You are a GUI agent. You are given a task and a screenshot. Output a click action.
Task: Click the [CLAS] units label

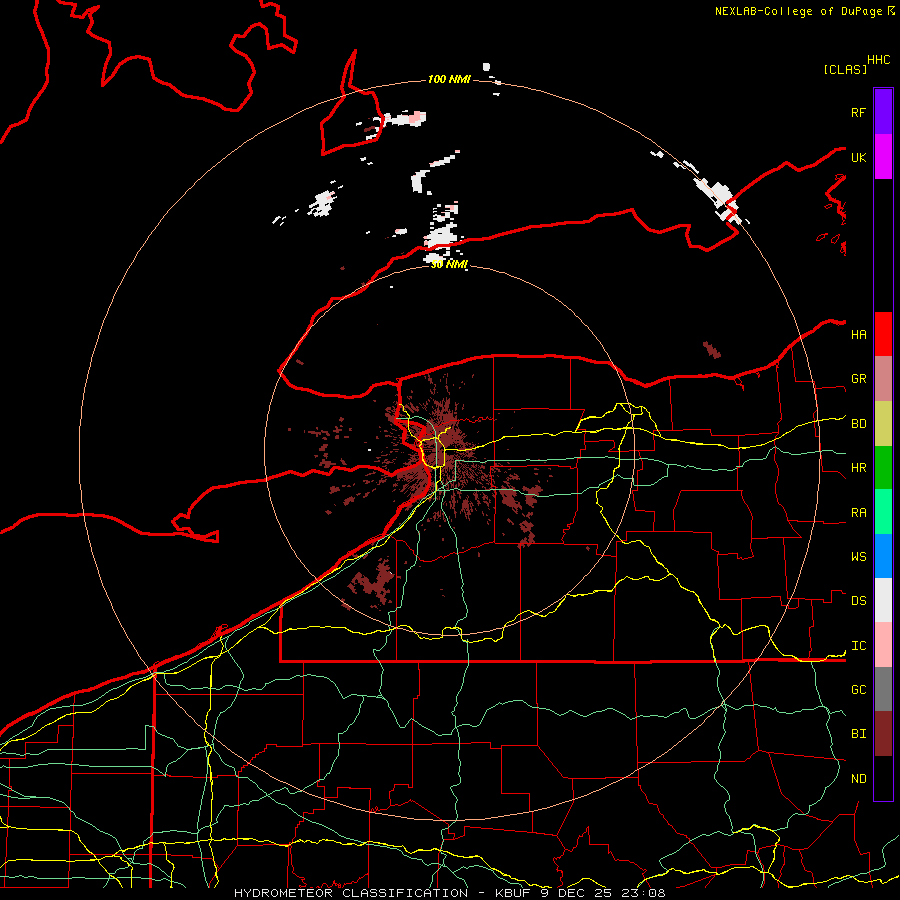(x=845, y=69)
